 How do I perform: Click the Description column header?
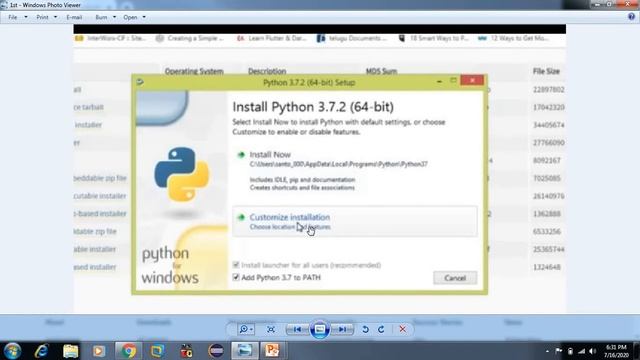267,71
